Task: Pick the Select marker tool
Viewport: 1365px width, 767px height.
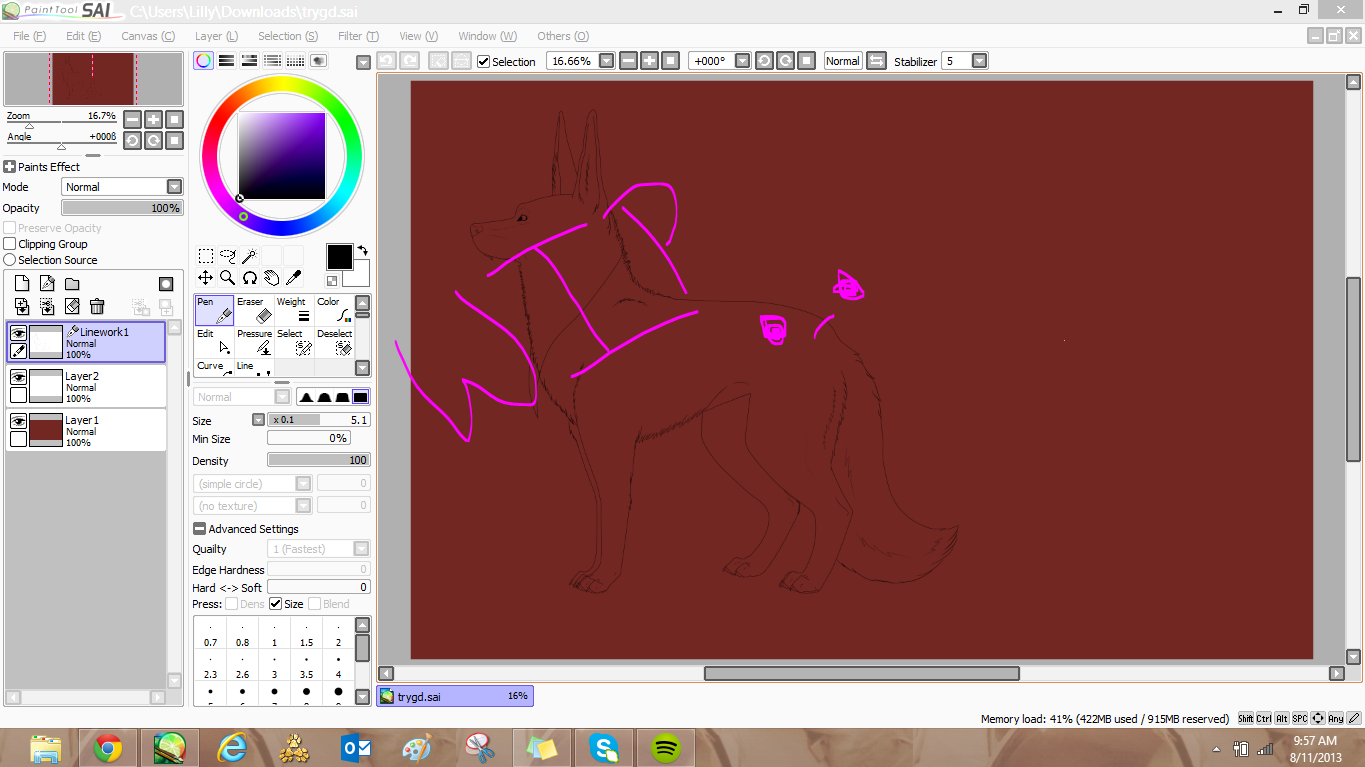Action: pos(294,342)
